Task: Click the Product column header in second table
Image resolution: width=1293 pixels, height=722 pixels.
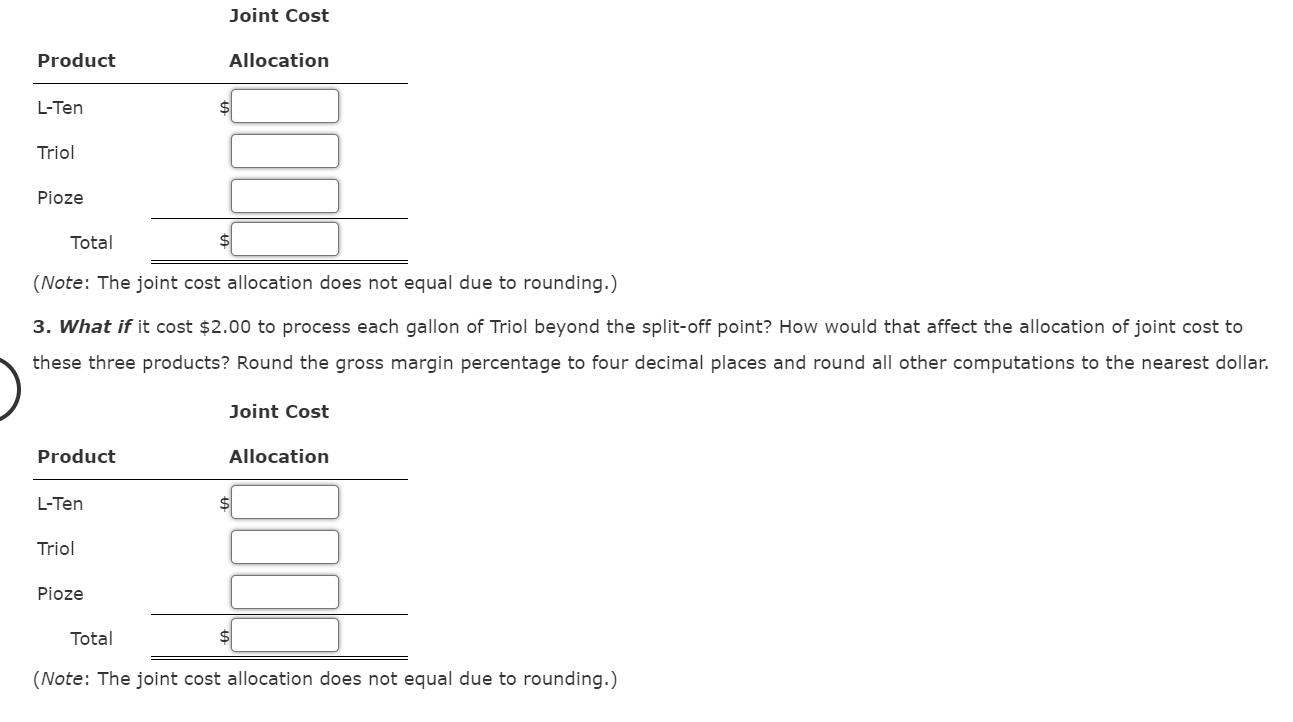Action: coord(76,456)
